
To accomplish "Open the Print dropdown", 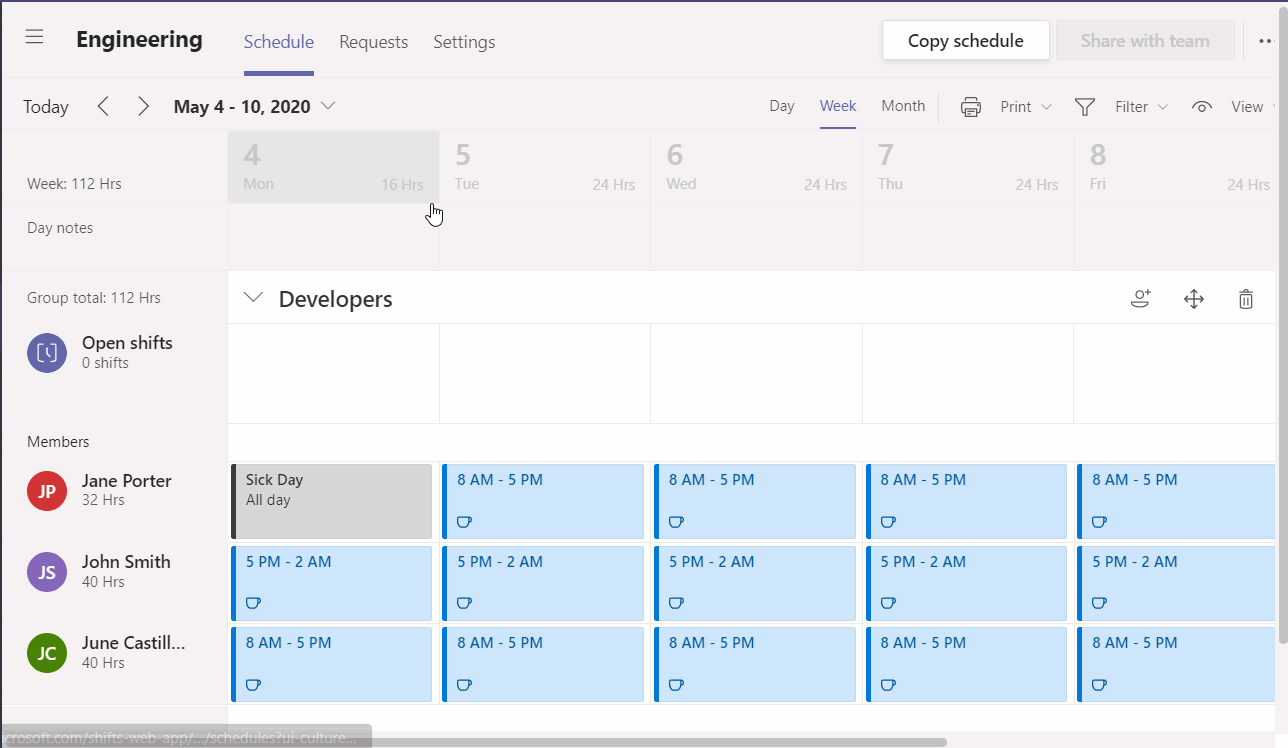I will pos(1027,107).
